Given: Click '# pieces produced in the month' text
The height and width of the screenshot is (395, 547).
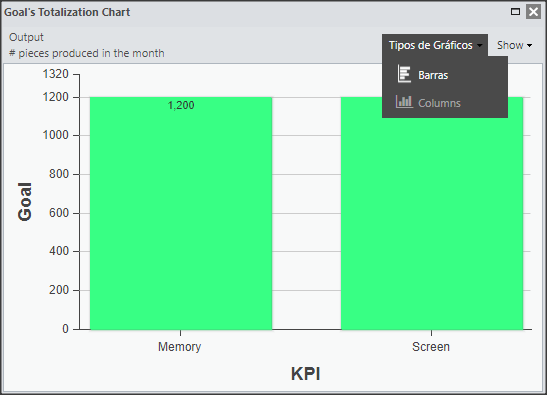Looking at the screenshot, I should pyautogui.click(x=87, y=53).
